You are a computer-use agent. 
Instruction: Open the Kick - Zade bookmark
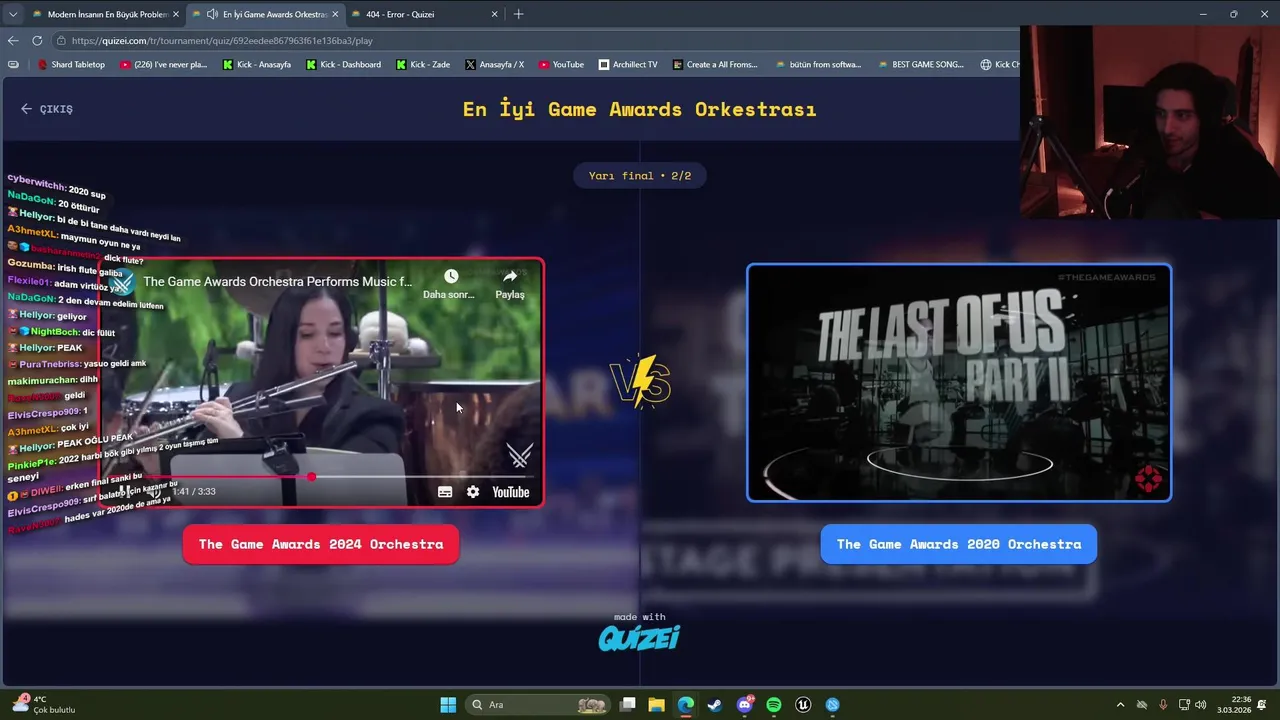(423, 64)
